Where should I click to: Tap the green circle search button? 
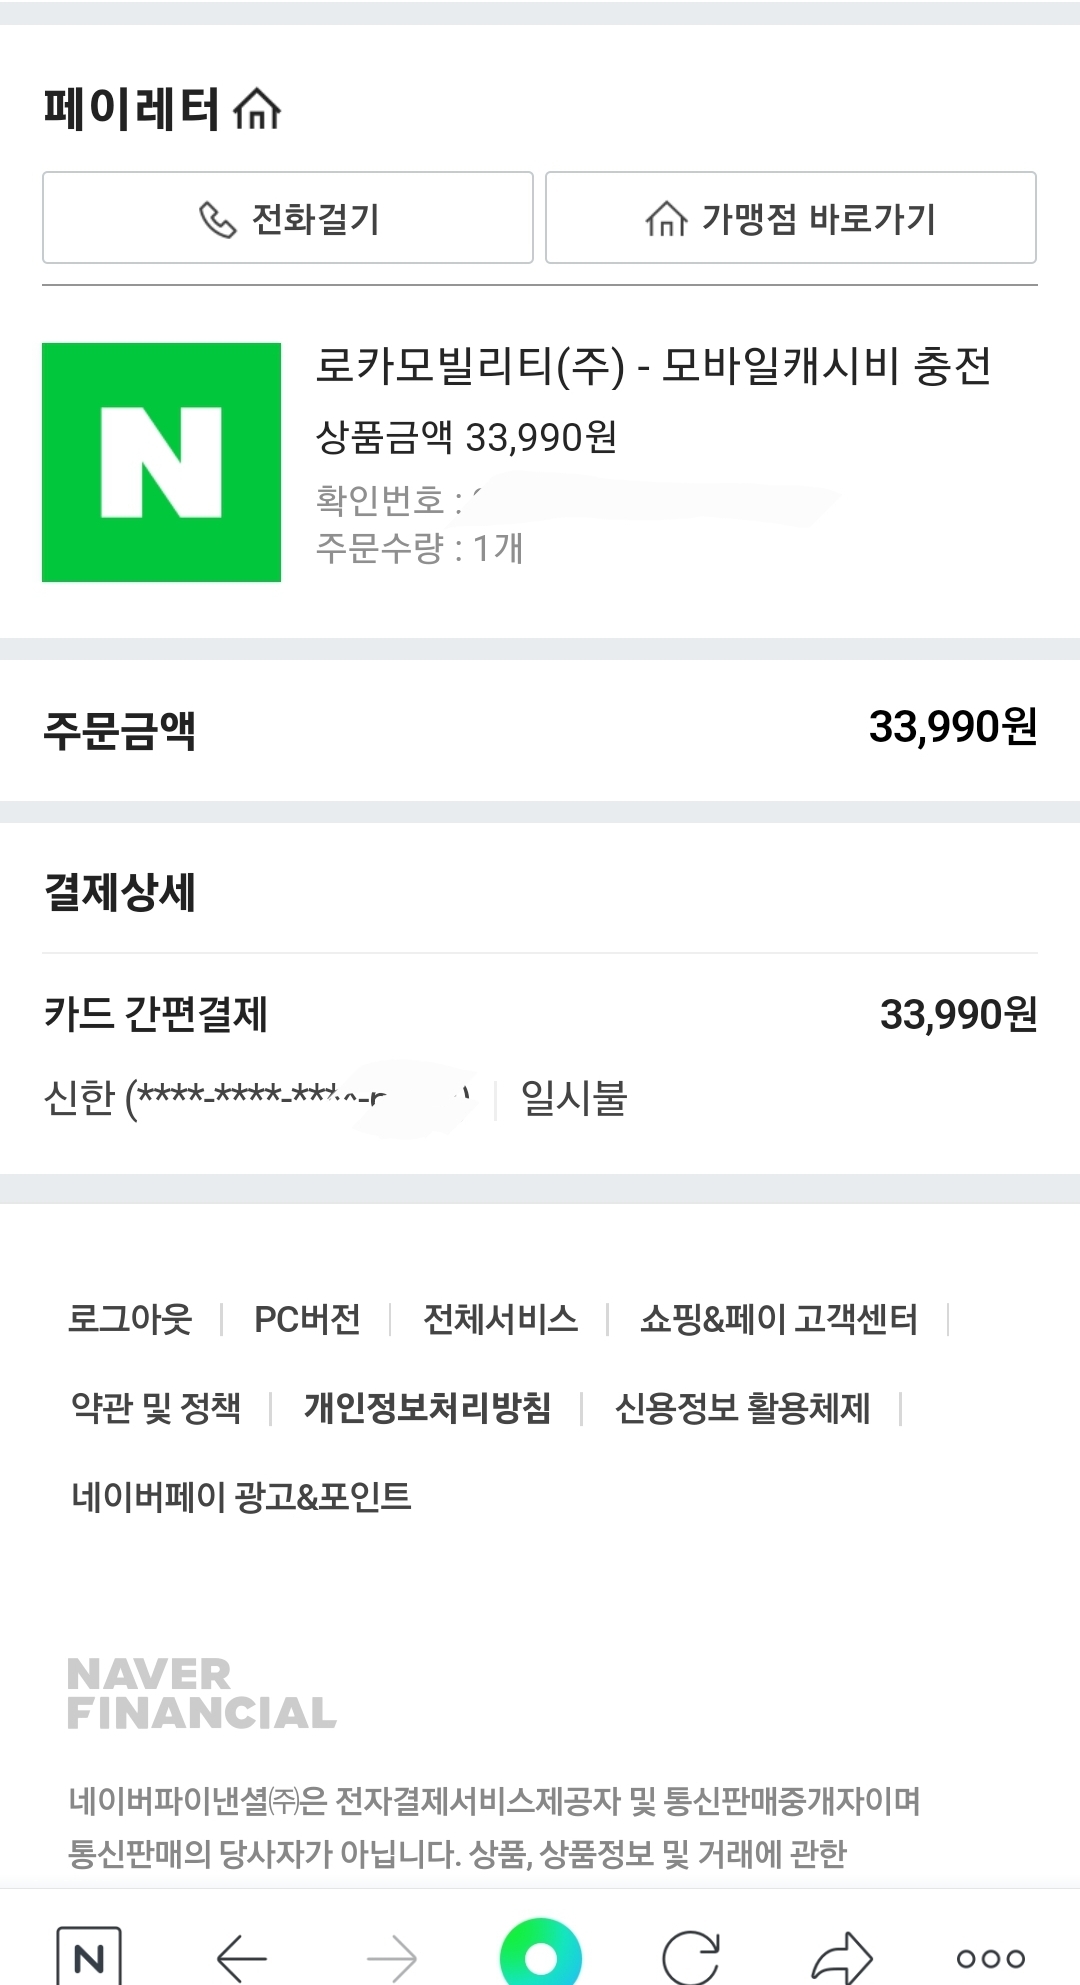[x=540, y=1955]
